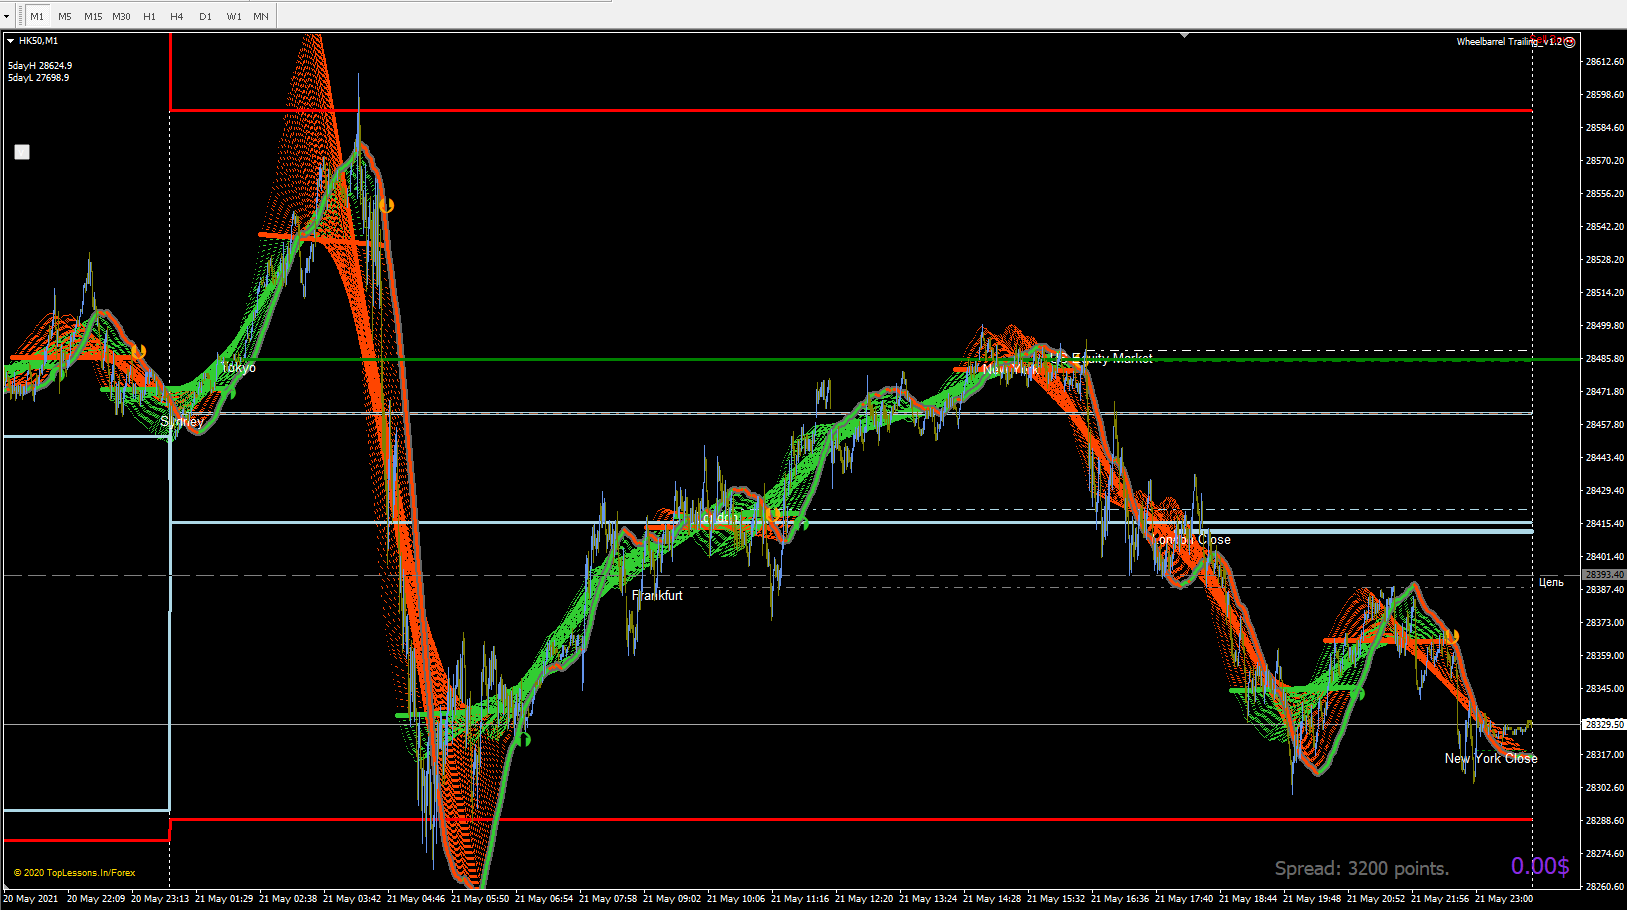Click the 28260.60 price scale value

[x=1604, y=887]
